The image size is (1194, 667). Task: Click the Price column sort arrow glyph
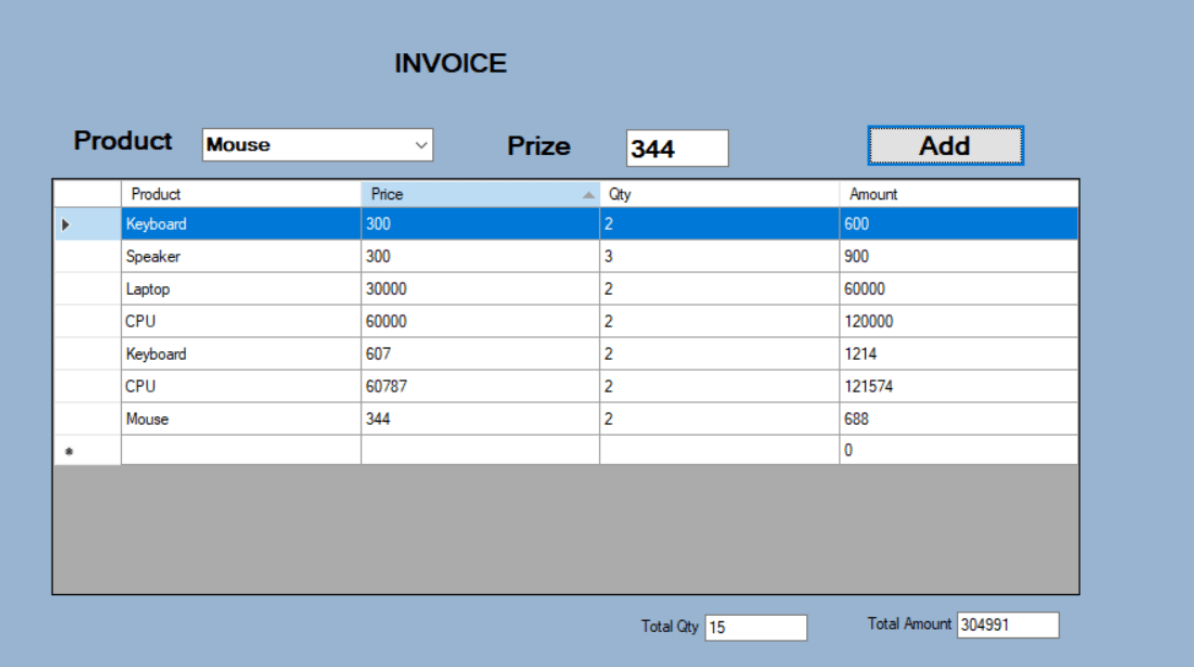point(589,195)
